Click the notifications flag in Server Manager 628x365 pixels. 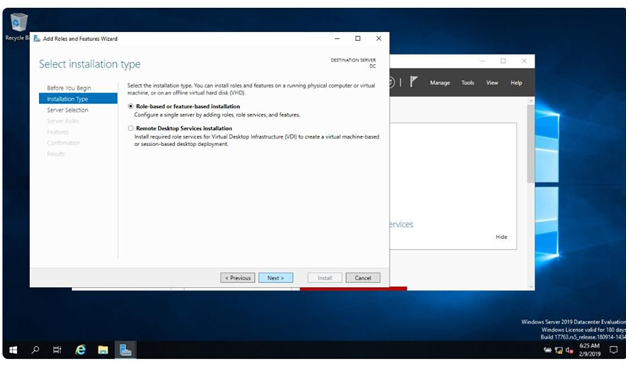click(413, 82)
